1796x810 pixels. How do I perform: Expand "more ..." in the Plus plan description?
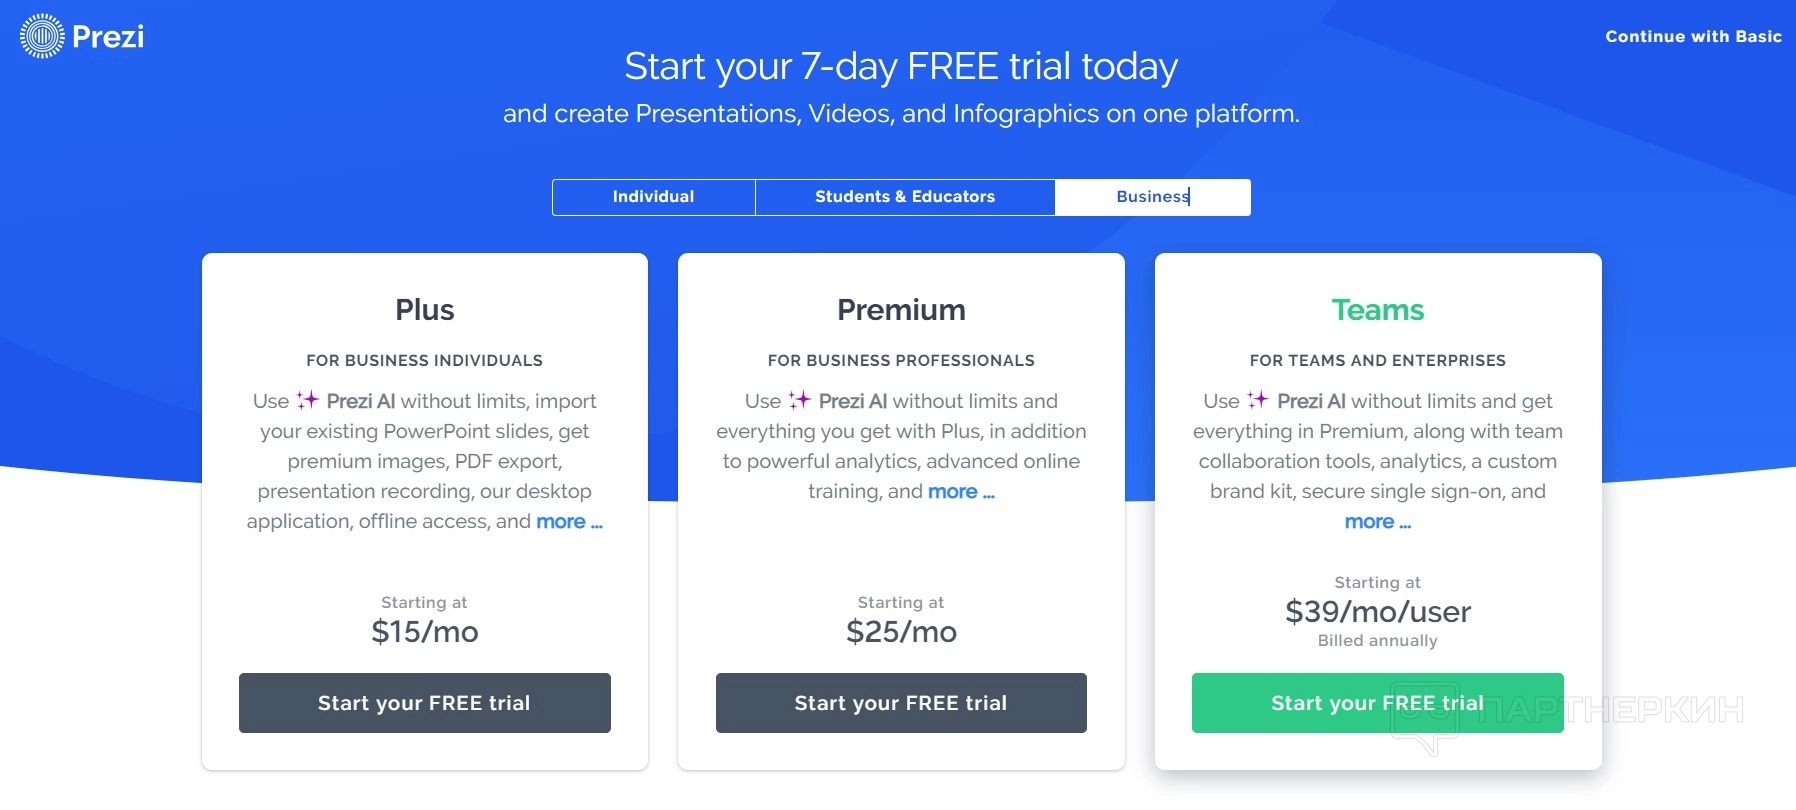pos(569,522)
